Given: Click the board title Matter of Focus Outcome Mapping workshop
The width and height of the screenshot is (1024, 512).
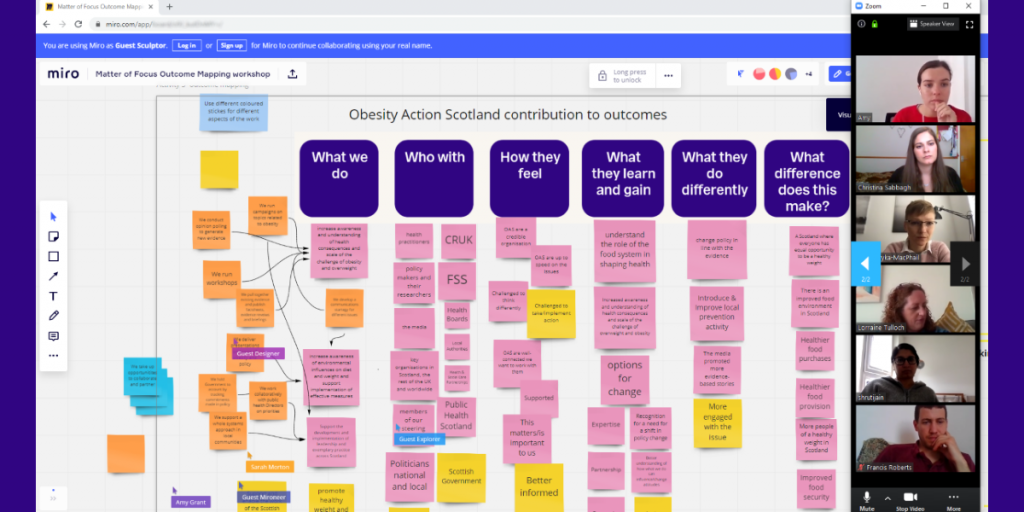Looking at the screenshot, I should [183, 74].
